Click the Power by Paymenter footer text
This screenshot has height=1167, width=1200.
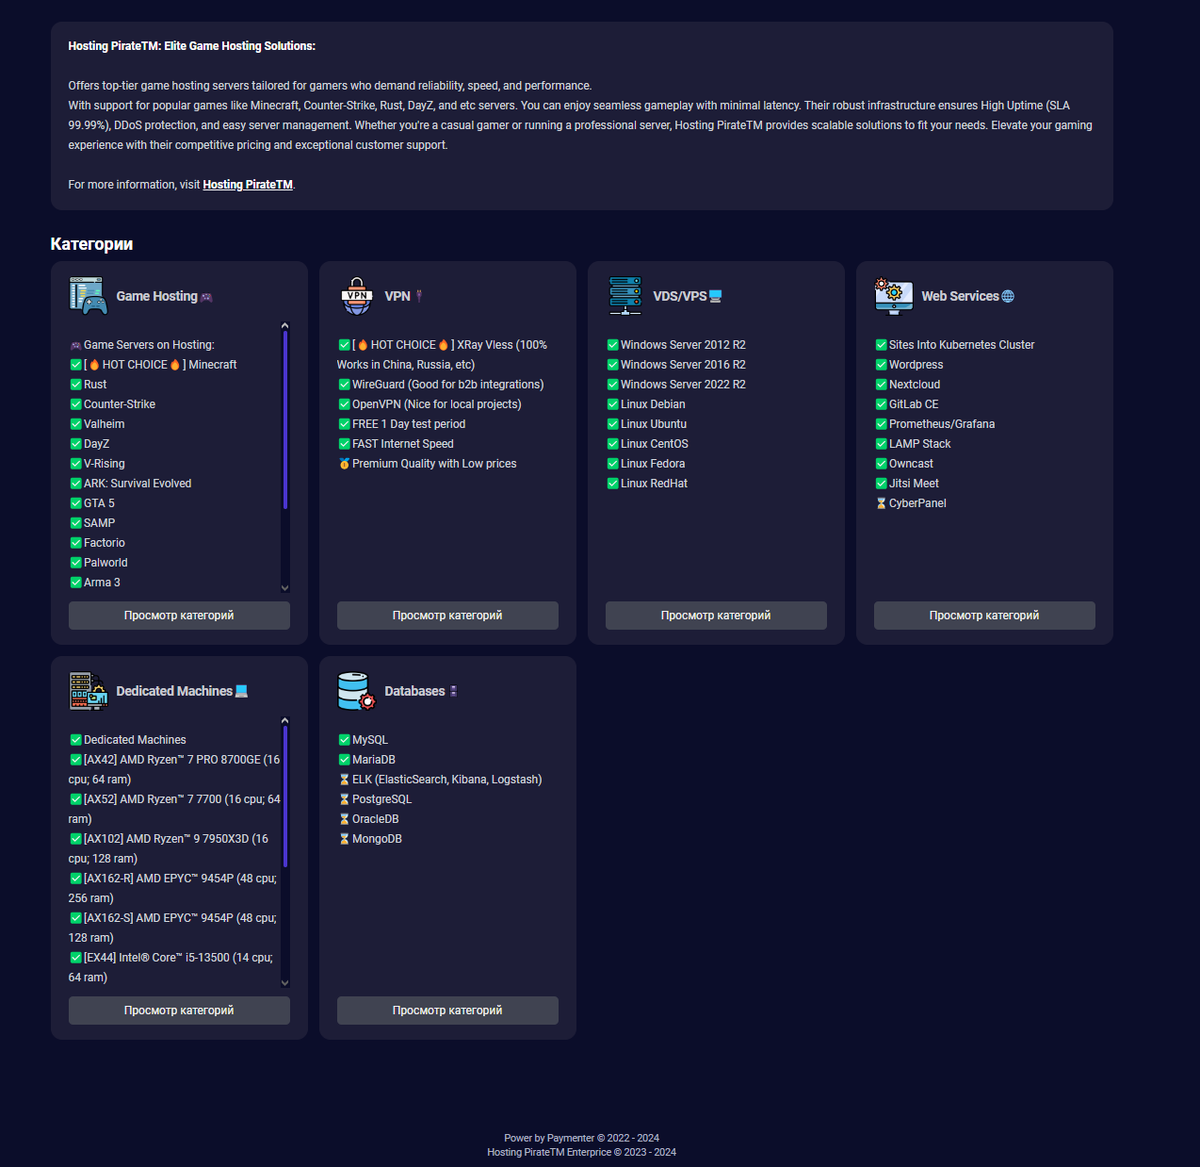tap(581, 1138)
